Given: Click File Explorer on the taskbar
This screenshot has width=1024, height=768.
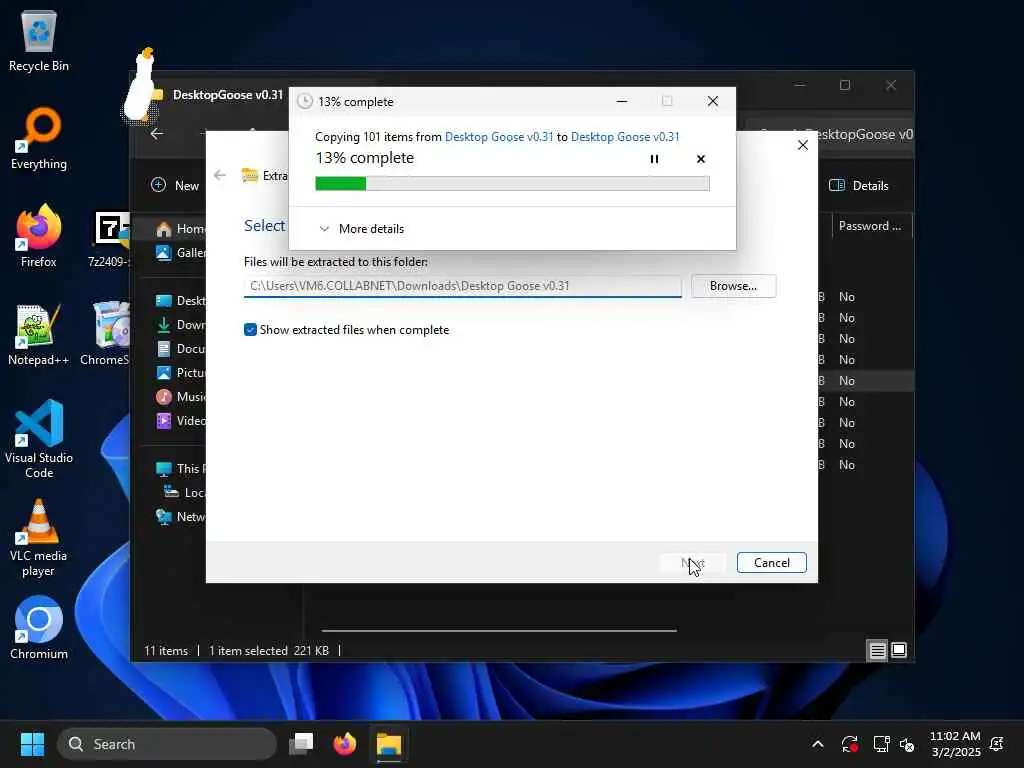Looking at the screenshot, I should coord(389,744).
